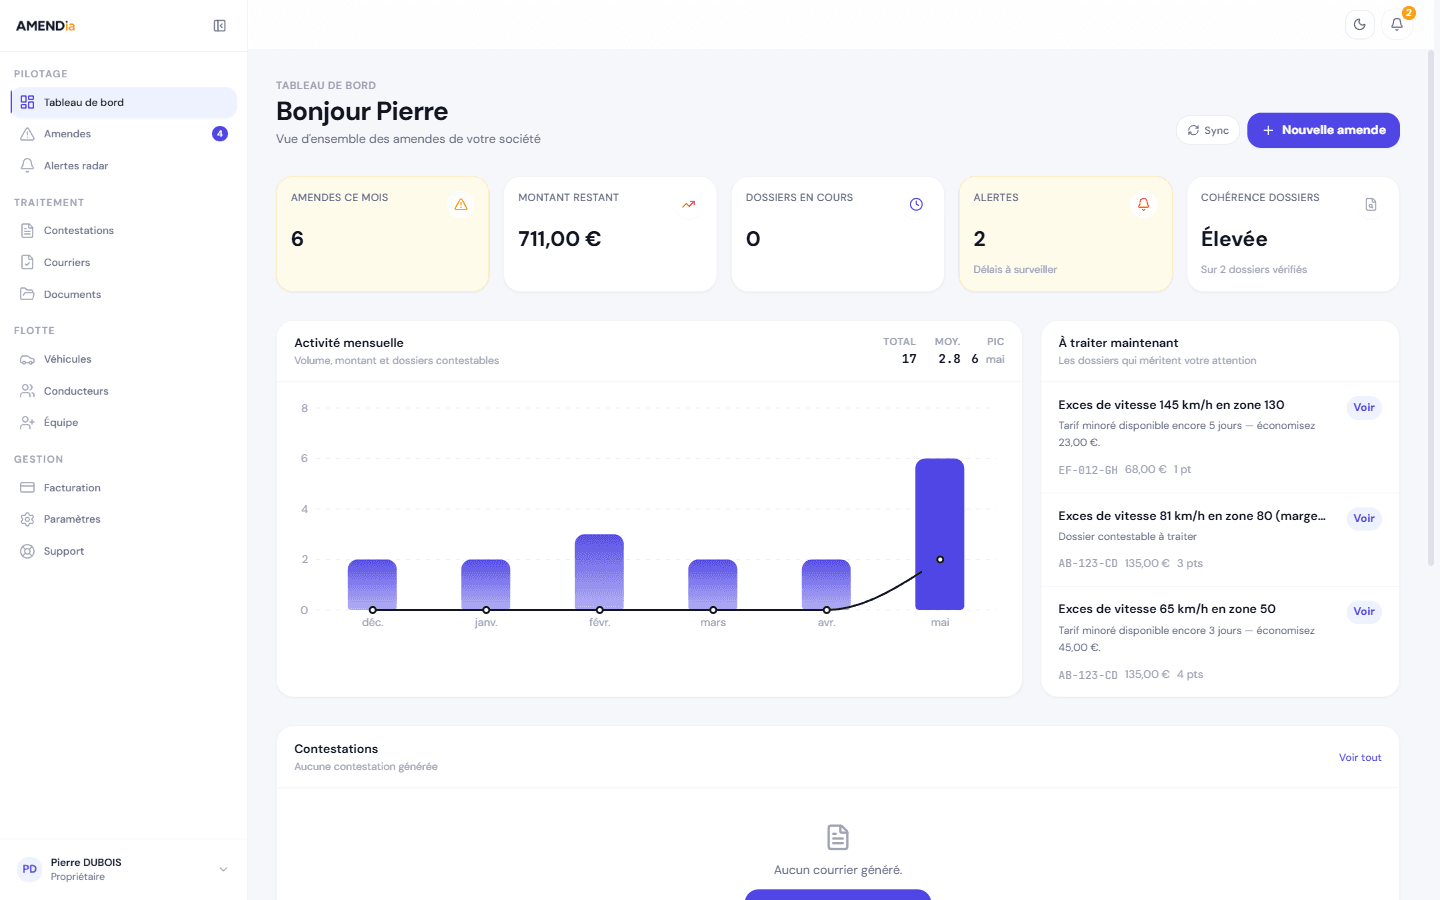Open Paramètres gear icon

[27, 519]
